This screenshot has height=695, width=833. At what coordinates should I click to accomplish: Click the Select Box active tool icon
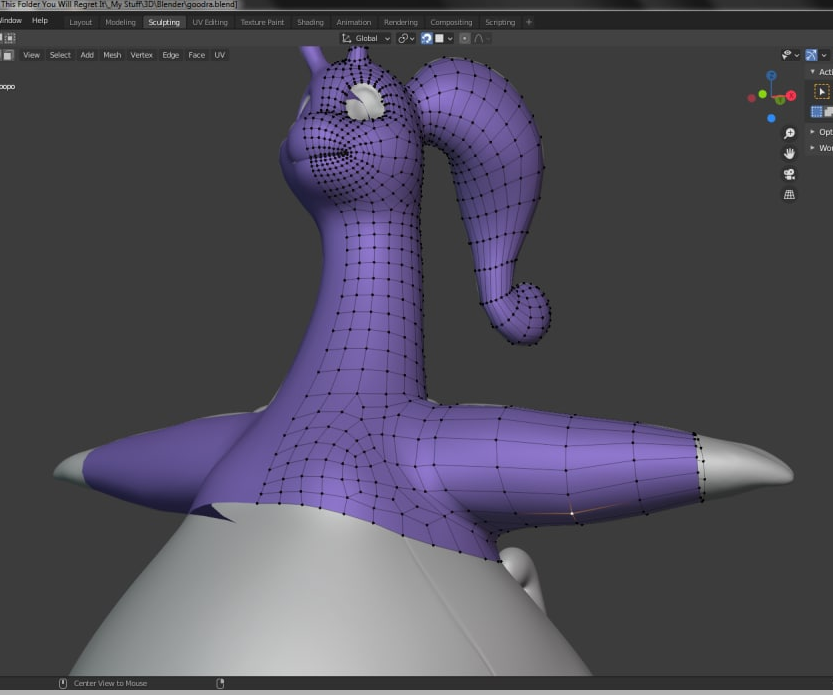(x=822, y=92)
